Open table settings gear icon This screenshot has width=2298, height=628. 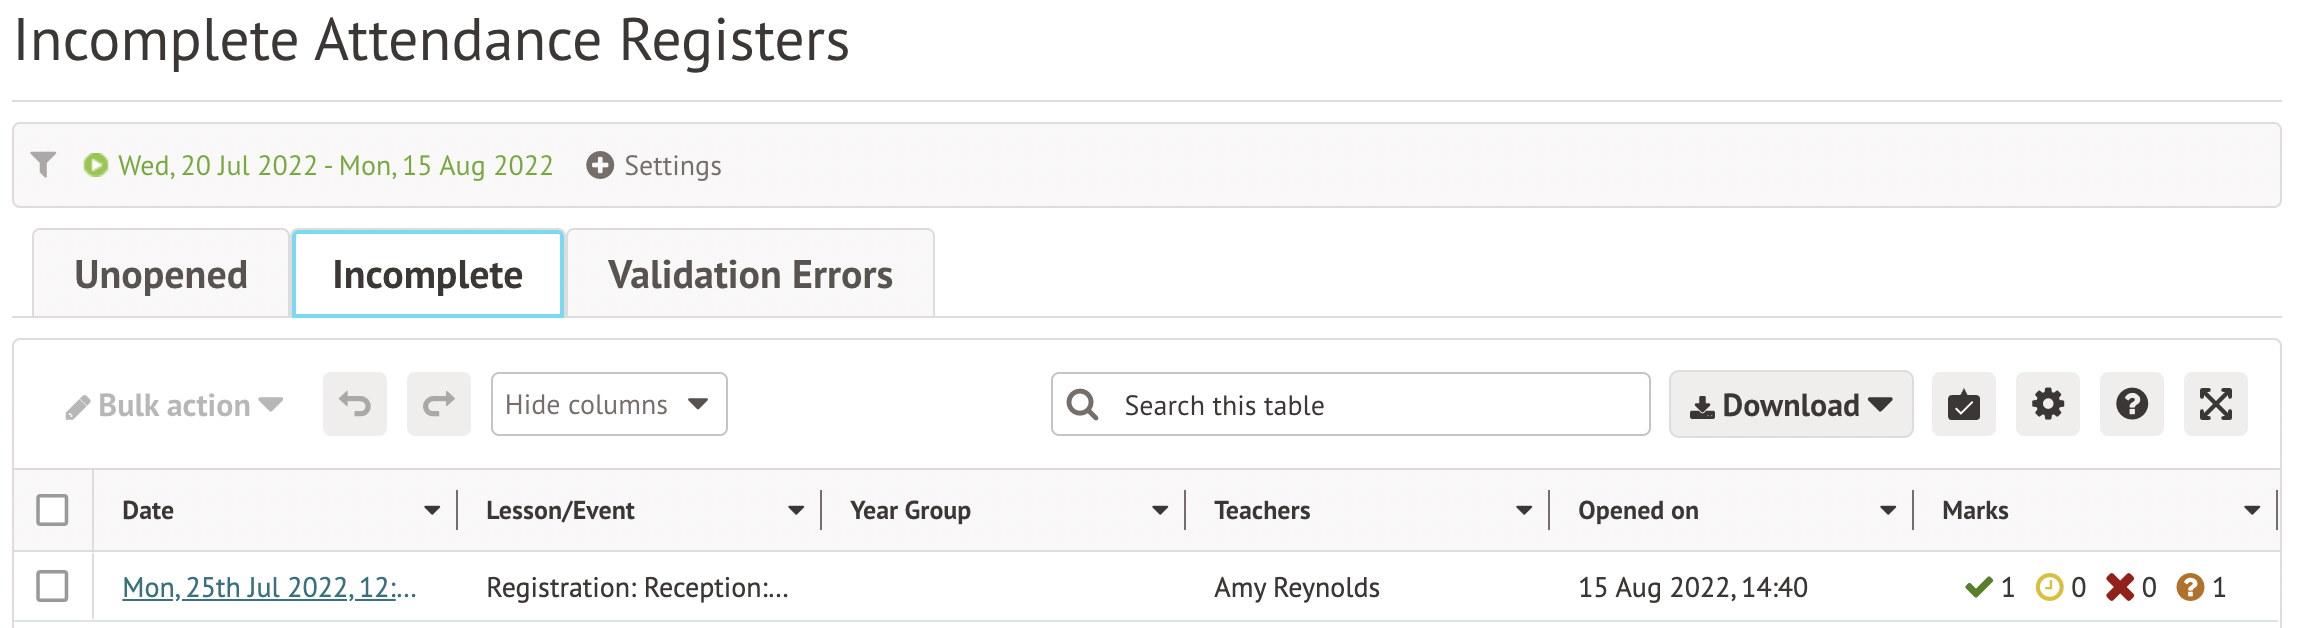[2047, 405]
